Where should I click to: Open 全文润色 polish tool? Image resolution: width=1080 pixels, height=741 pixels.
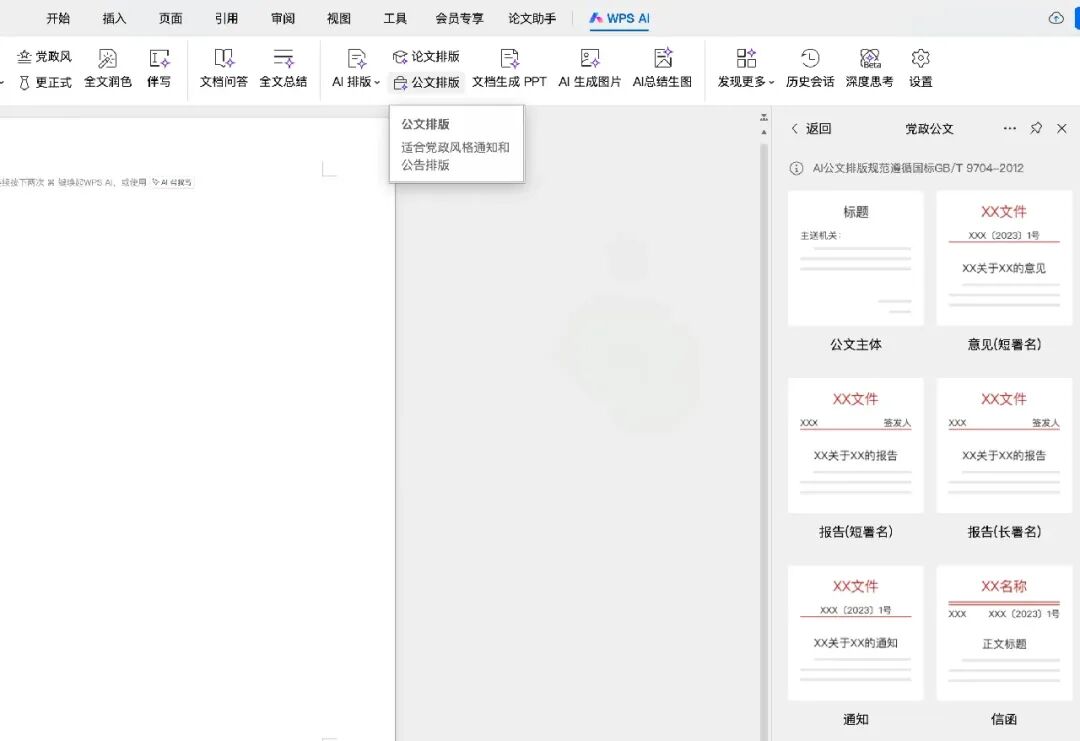(107, 68)
